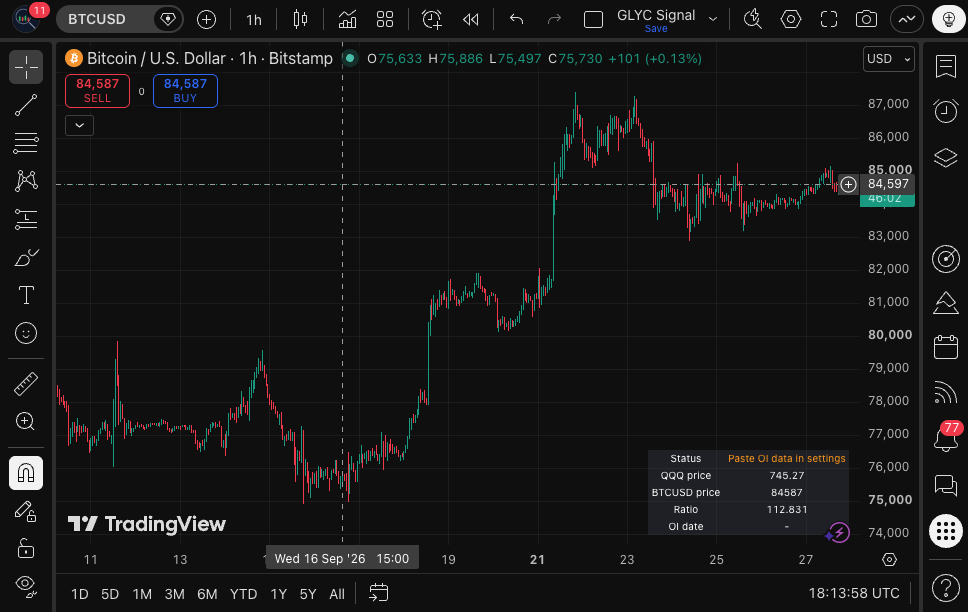Open the 1h interval selector
This screenshot has height=612, width=968.
click(254, 20)
